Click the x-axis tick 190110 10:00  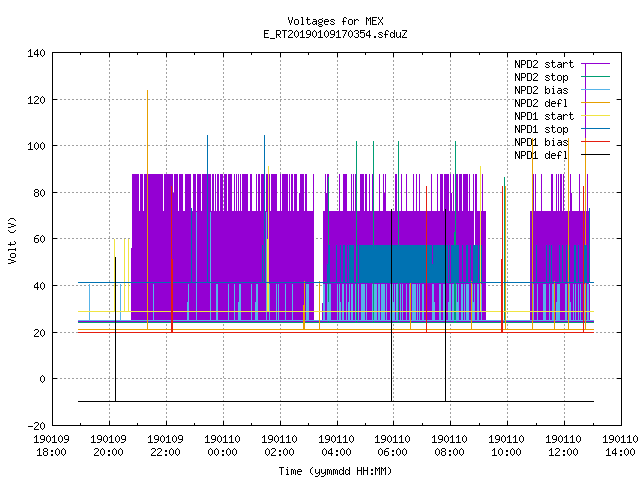click(x=507, y=446)
